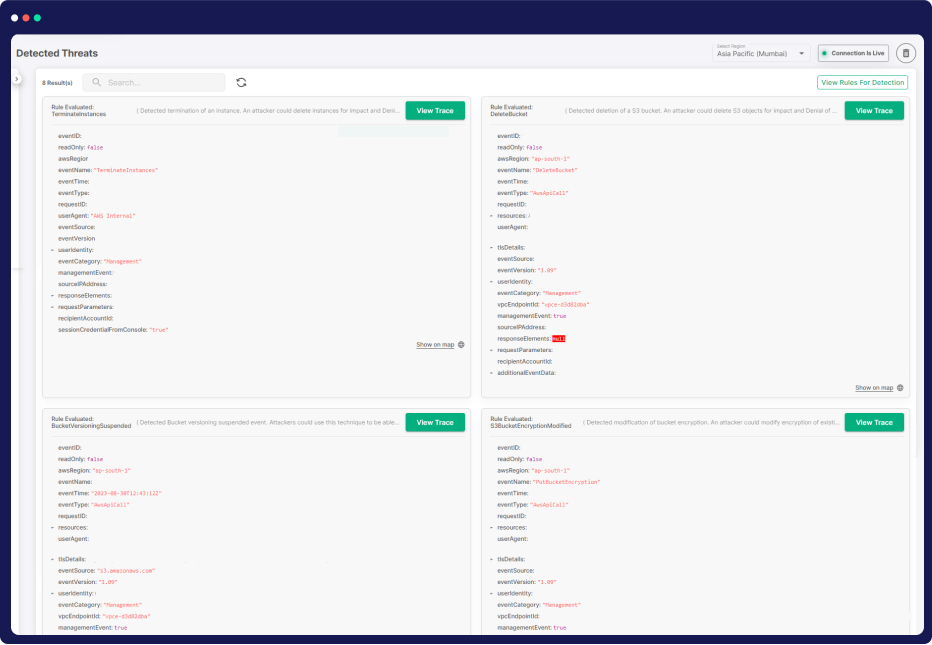The height and width of the screenshot is (645, 932).
Task: Open View Rules For Detection
Action: click(862, 82)
